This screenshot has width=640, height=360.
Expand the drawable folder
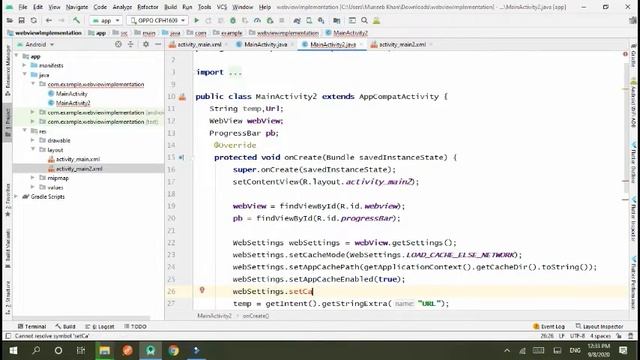[x=33, y=140]
